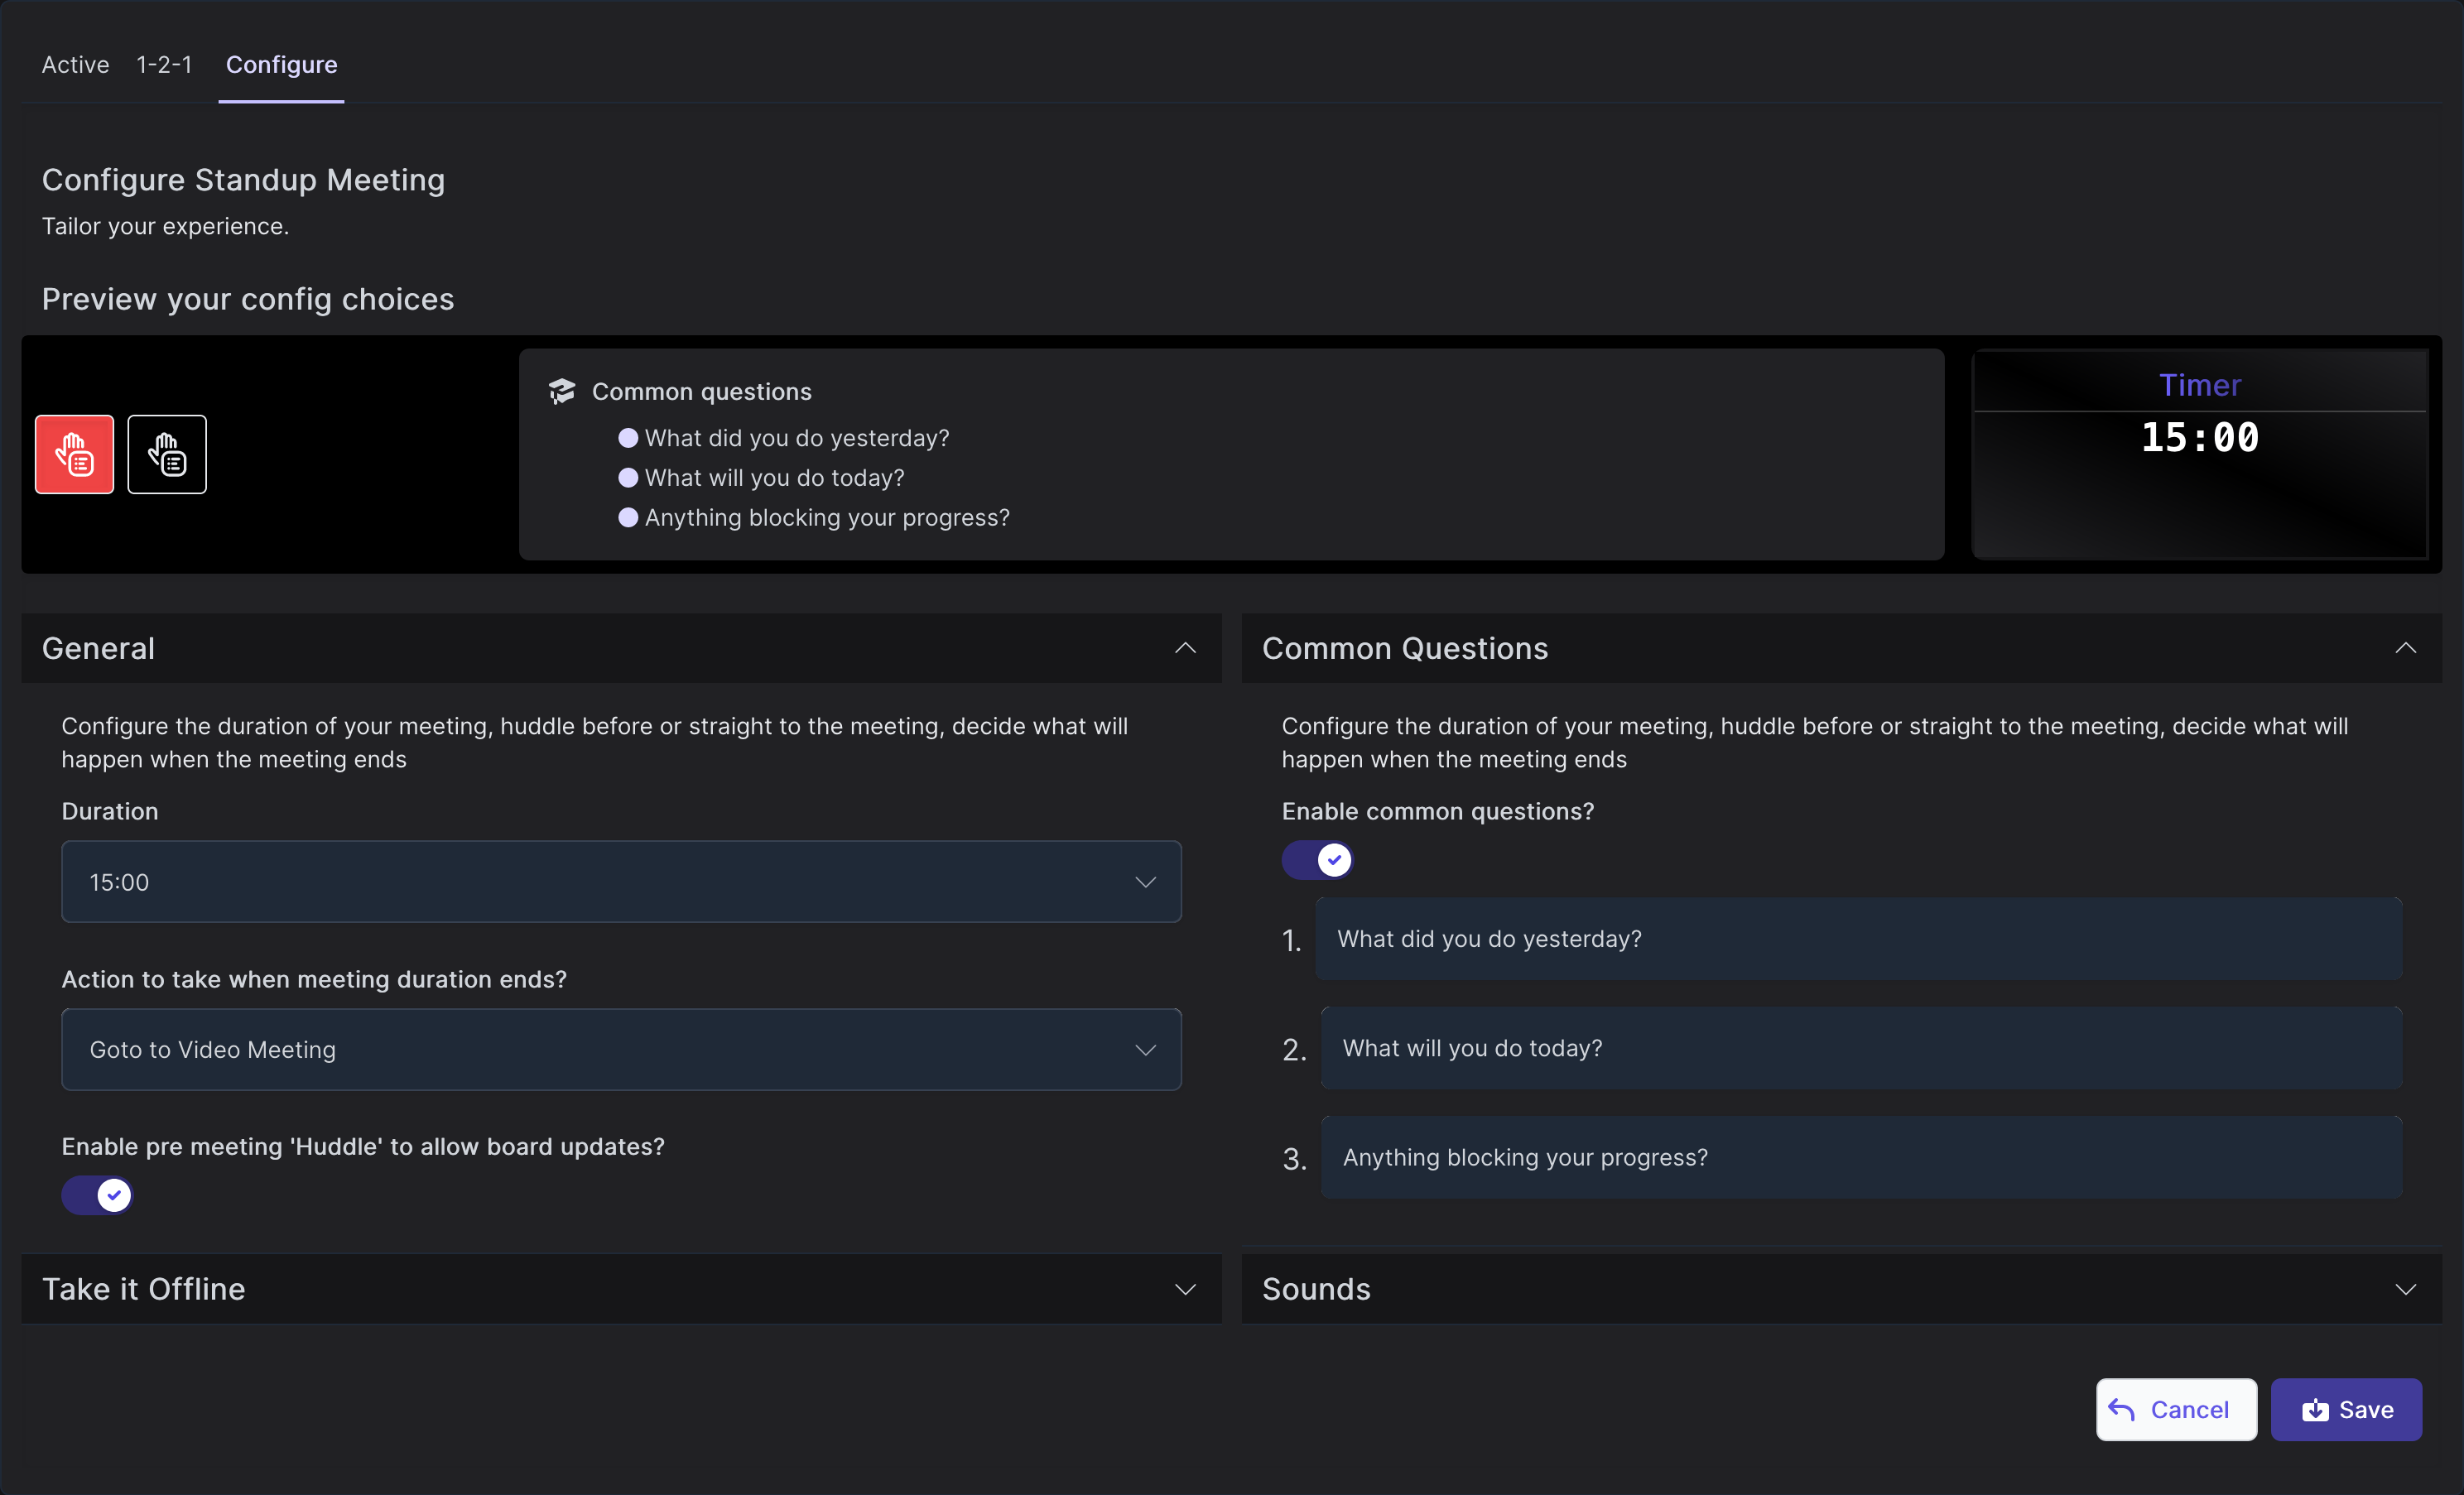Click the red raised-hand icon in preview
Viewport: 2464px width, 1495px height.
tap(74, 454)
